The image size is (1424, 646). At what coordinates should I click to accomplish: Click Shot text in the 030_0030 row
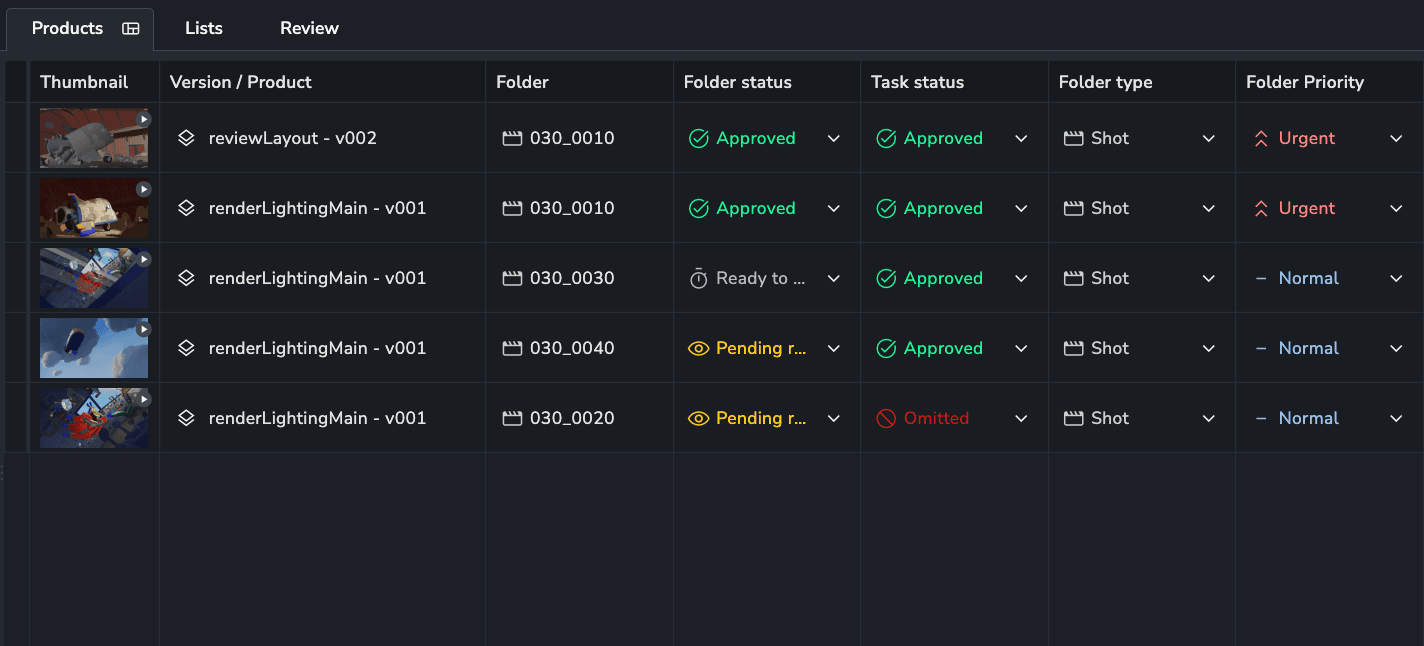pos(1110,278)
